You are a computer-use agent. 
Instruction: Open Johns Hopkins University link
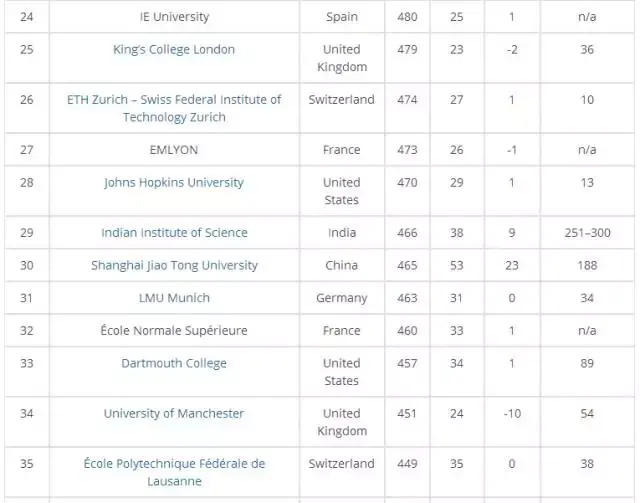(x=174, y=183)
